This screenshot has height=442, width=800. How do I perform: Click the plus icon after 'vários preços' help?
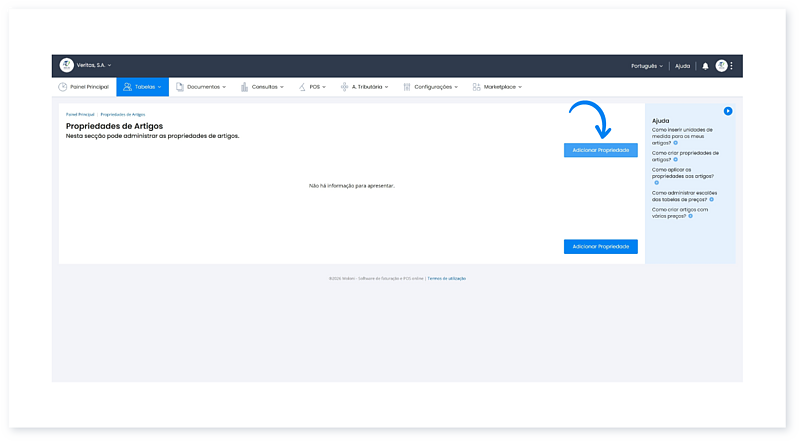pyautogui.click(x=690, y=215)
